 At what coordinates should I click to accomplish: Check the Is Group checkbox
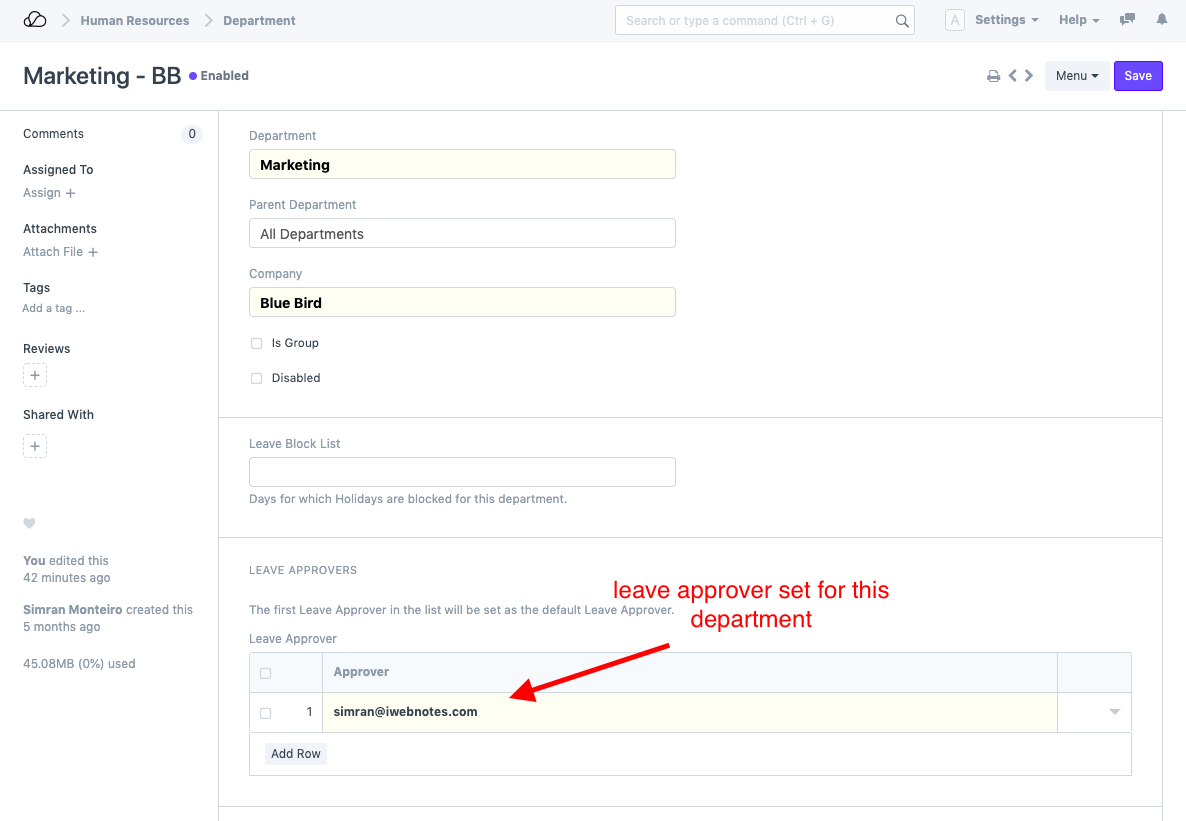pos(257,343)
